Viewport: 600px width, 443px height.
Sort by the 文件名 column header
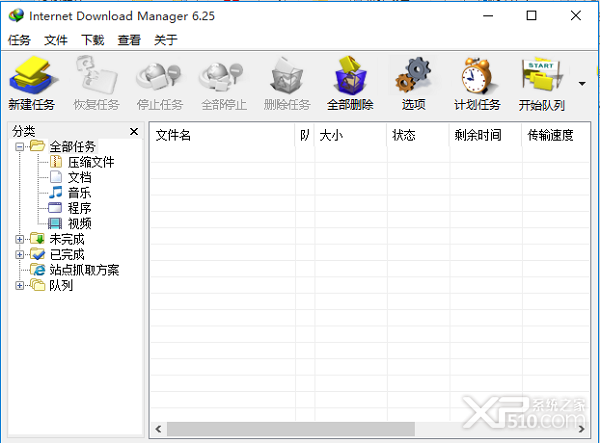tap(222, 135)
